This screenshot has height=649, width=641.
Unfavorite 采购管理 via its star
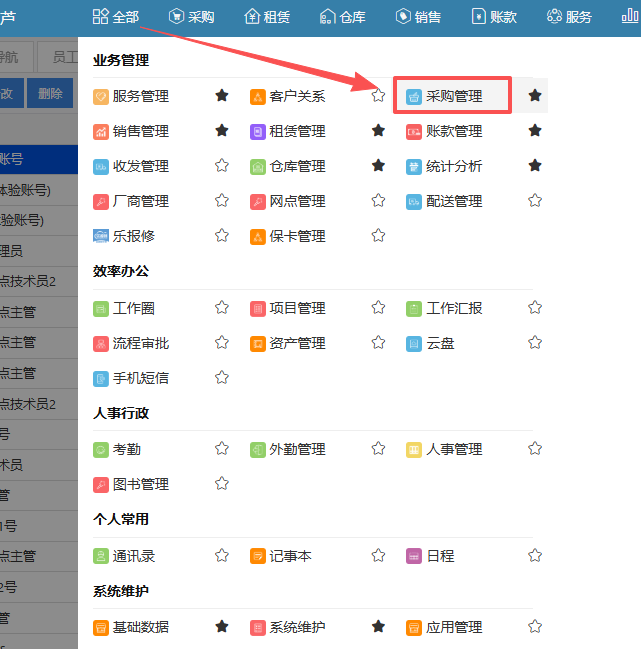(x=535, y=96)
